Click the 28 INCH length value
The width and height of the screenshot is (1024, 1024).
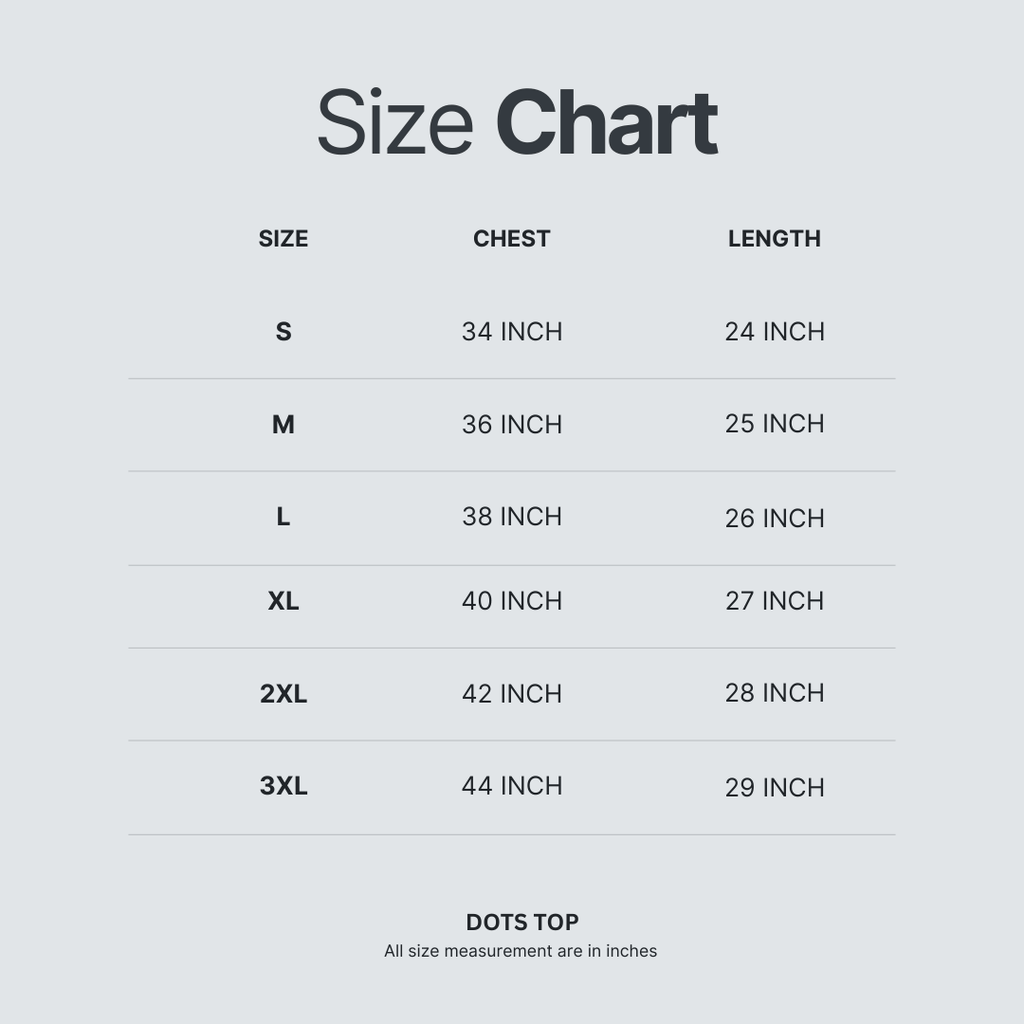[x=774, y=693]
